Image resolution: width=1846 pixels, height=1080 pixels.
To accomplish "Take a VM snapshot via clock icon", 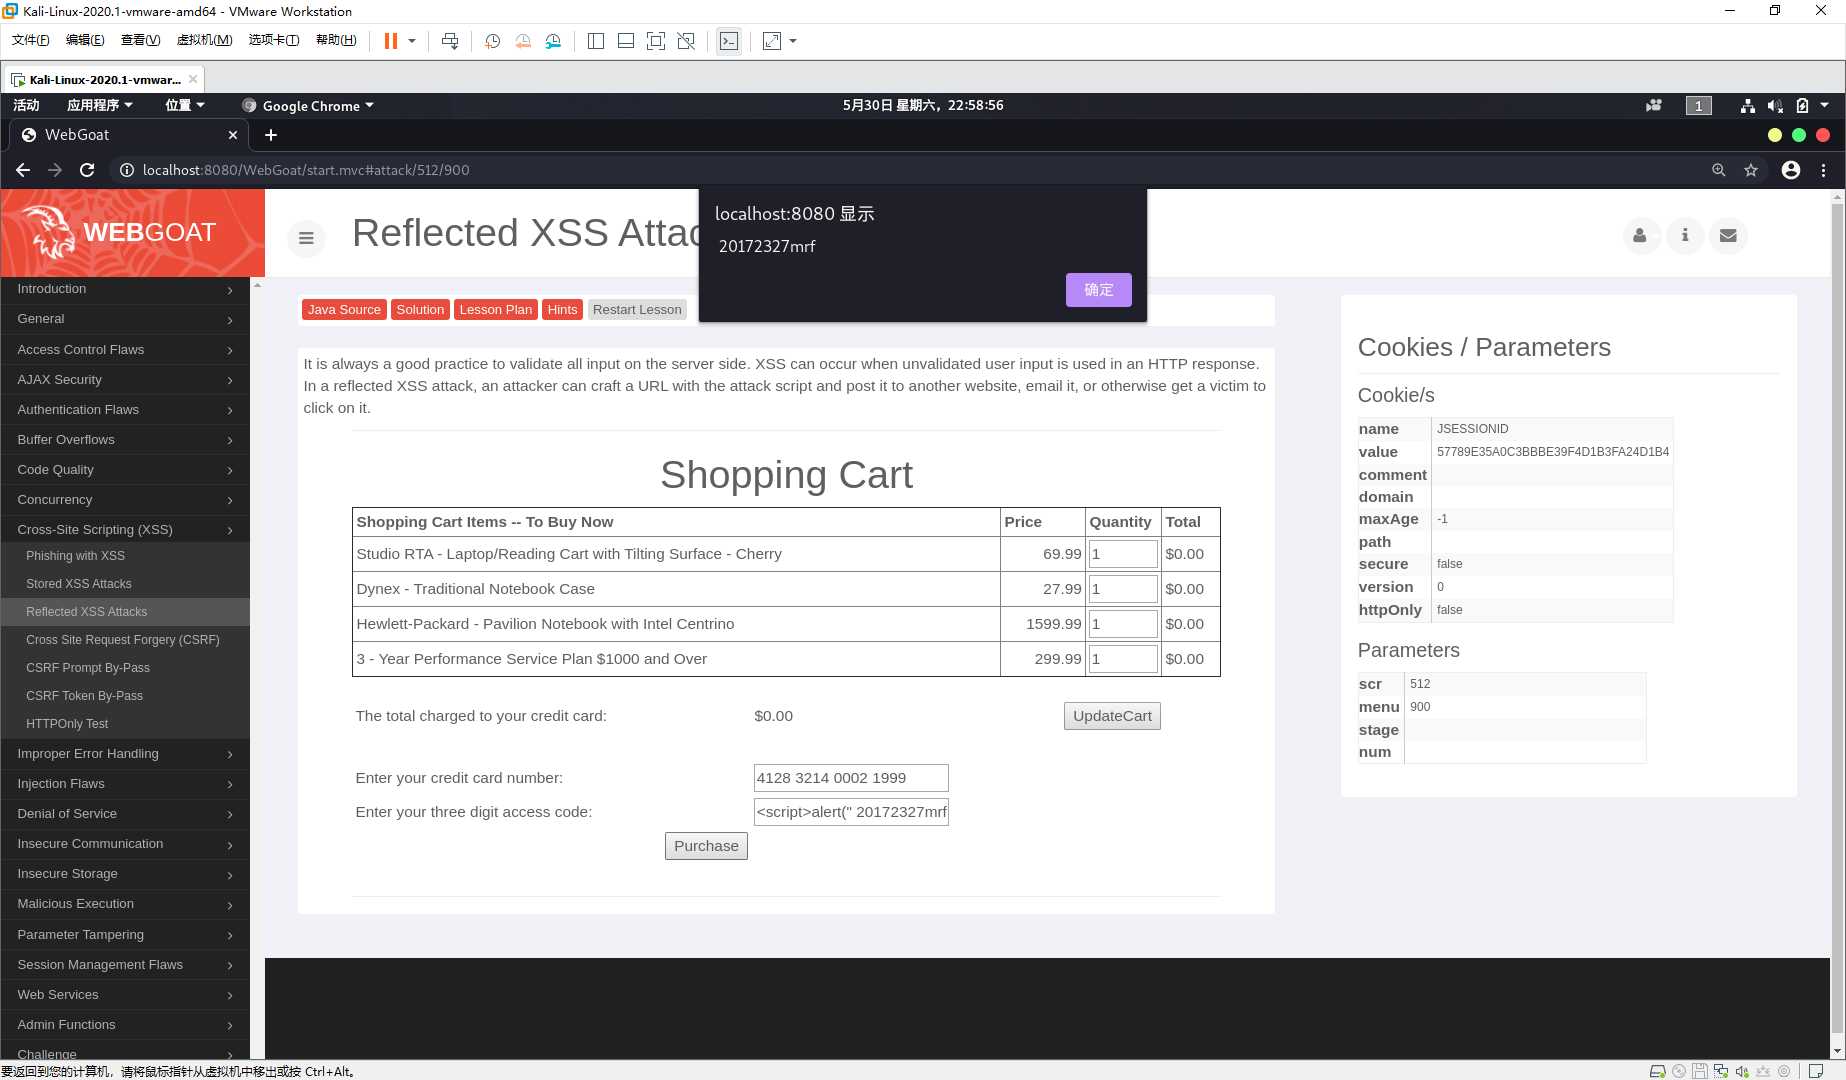I will pyautogui.click(x=493, y=41).
